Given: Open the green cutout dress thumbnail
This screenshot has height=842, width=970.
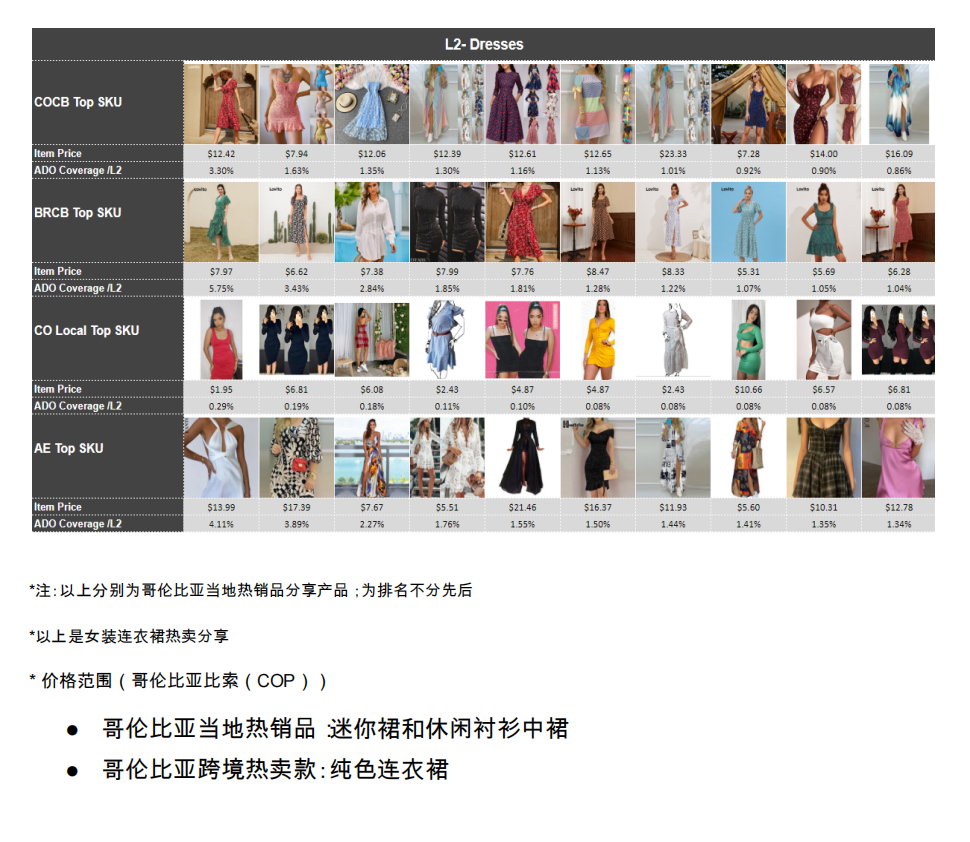Looking at the screenshot, I should (748, 339).
